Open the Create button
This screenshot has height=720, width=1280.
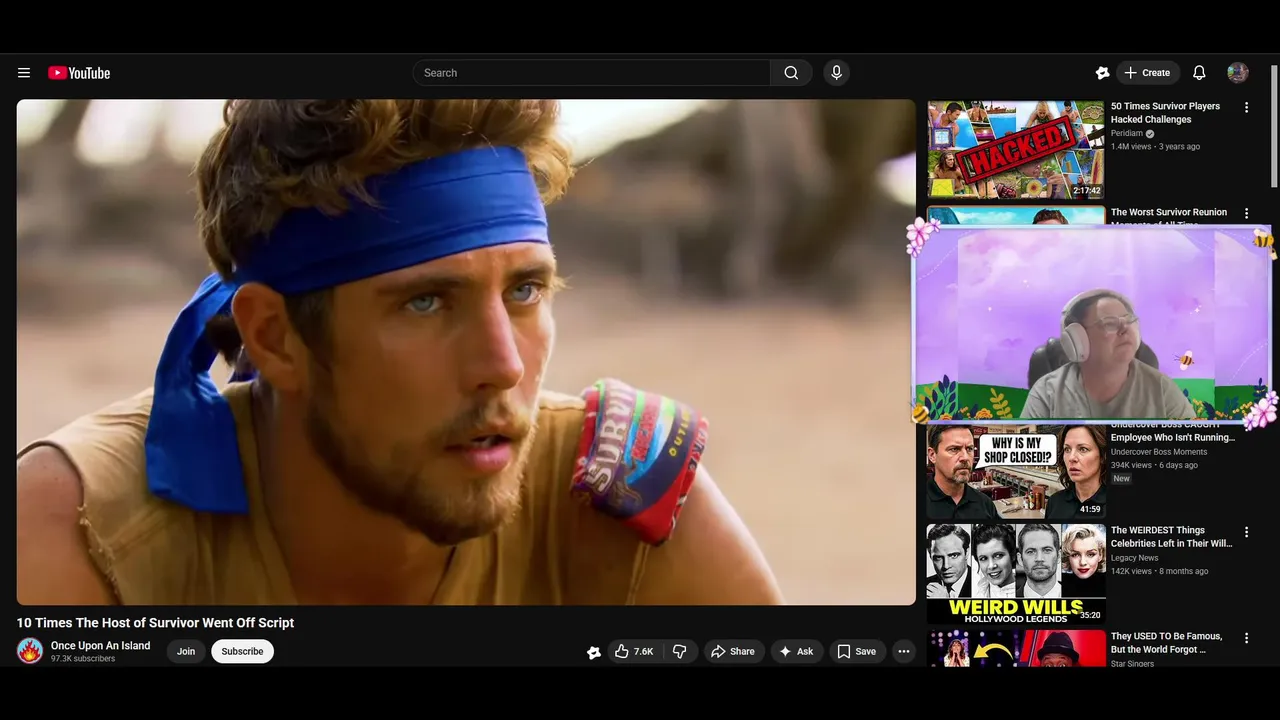pyautogui.click(x=1147, y=73)
